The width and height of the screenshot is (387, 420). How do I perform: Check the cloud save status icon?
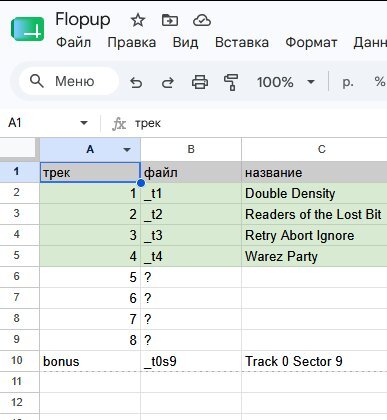click(x=202, y=21)
